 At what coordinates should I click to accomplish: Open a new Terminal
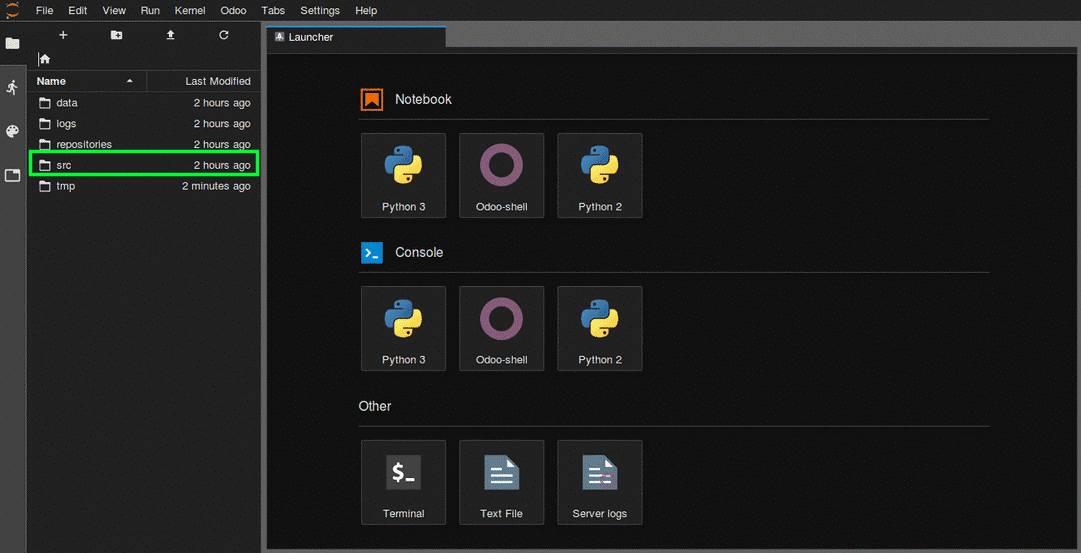pos(403,482)
